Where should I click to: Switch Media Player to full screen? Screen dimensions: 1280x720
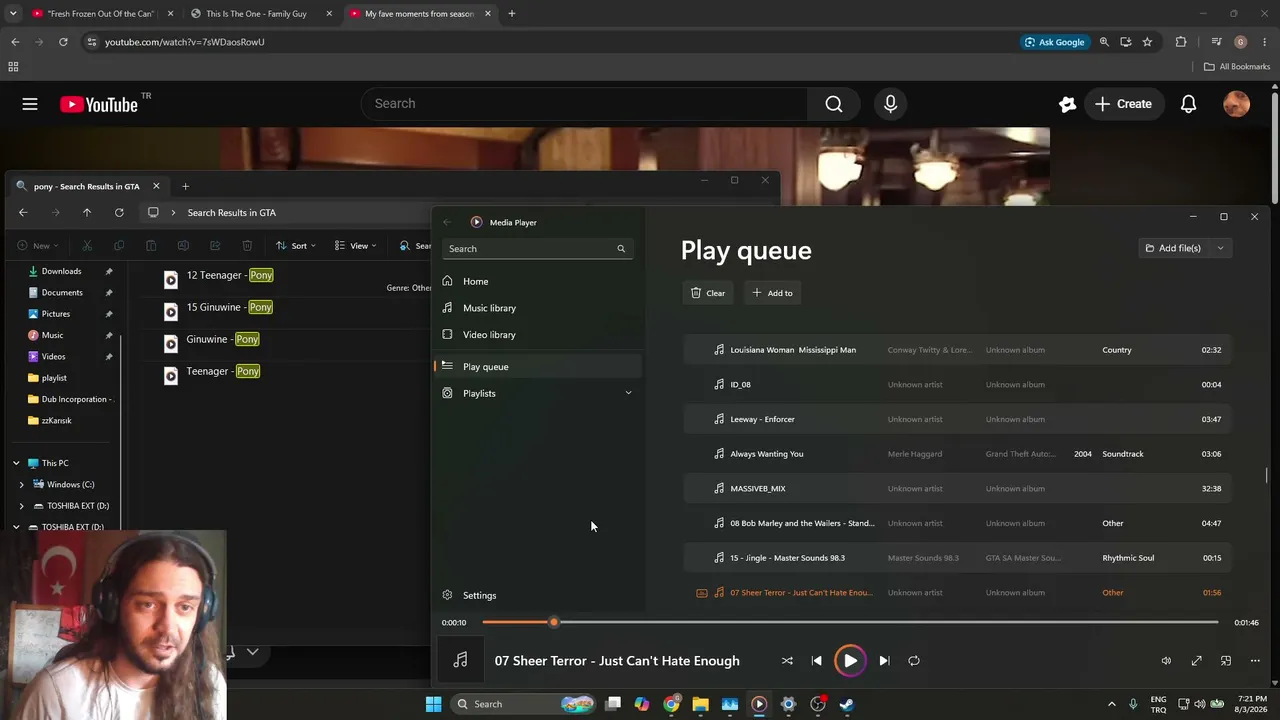(x=1196, y=661)
